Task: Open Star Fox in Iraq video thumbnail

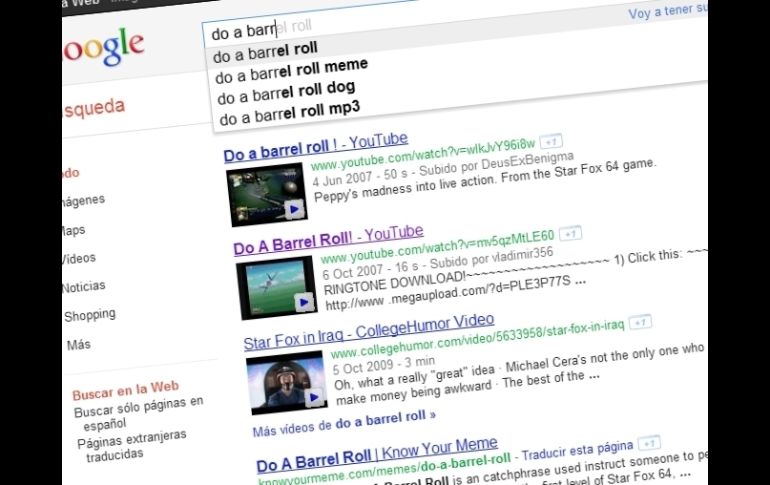Action: tap(286, 383)
